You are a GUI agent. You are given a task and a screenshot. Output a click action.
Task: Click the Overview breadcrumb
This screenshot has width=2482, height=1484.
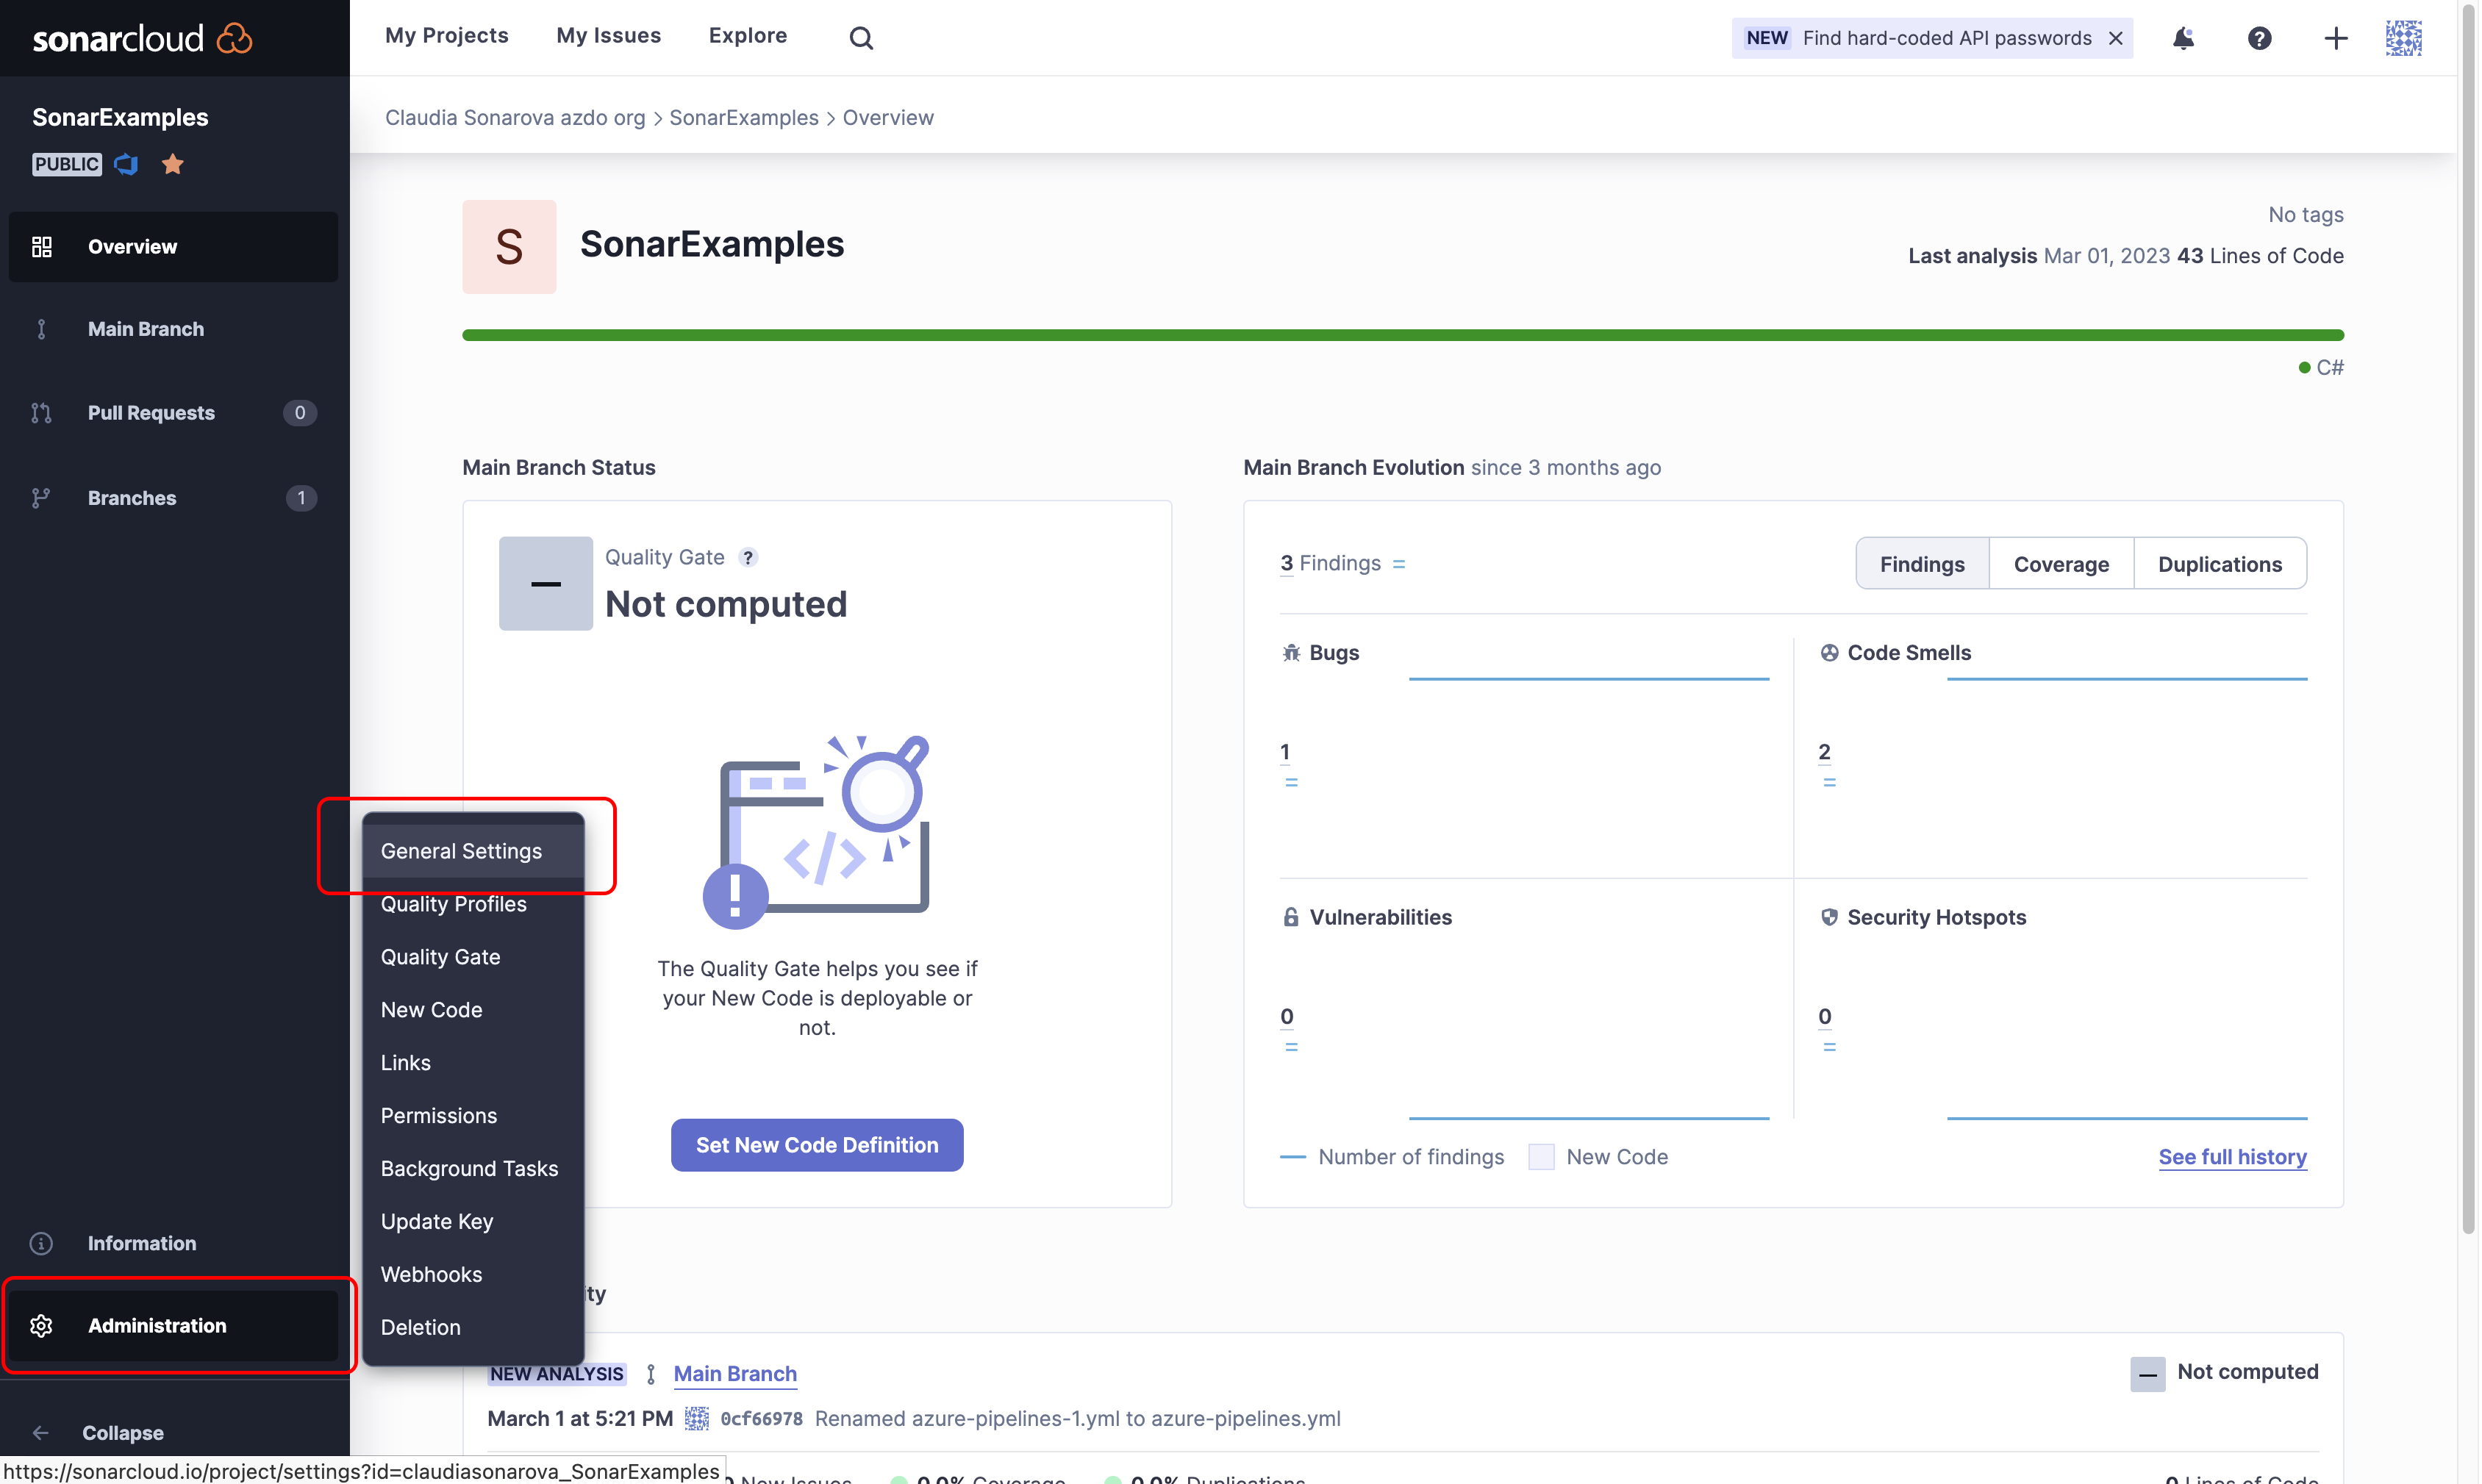pyautogui.click(x=888, y=118)
